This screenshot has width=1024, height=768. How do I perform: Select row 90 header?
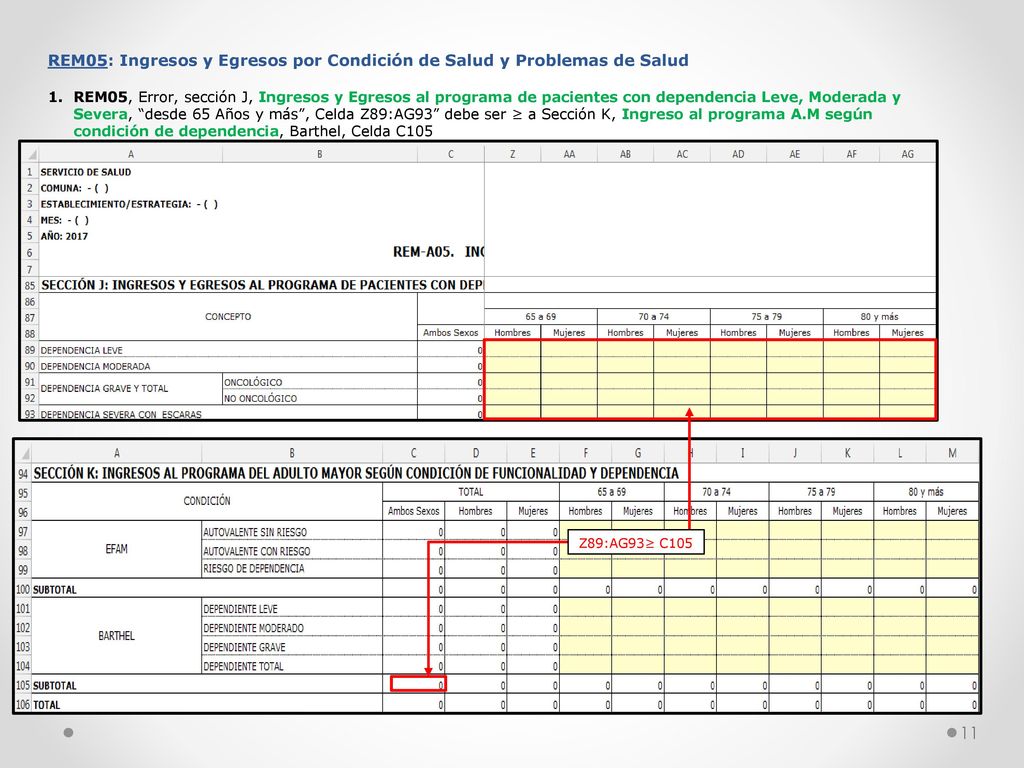tap(30, 366)
